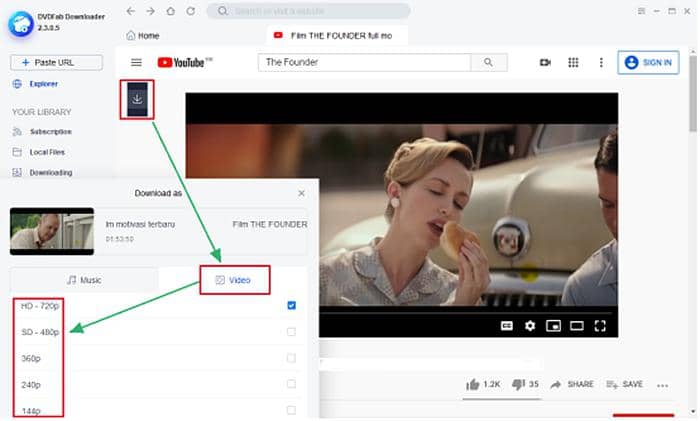Image resolution: width=700 pixels, height=421 pixels.
Task: Click the YouTube logo
Action: point(185,63)
